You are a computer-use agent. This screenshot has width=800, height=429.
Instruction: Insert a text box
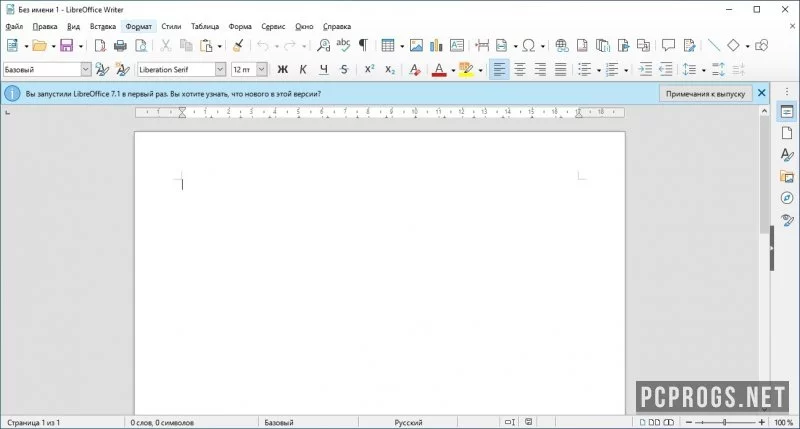(457, 45)
